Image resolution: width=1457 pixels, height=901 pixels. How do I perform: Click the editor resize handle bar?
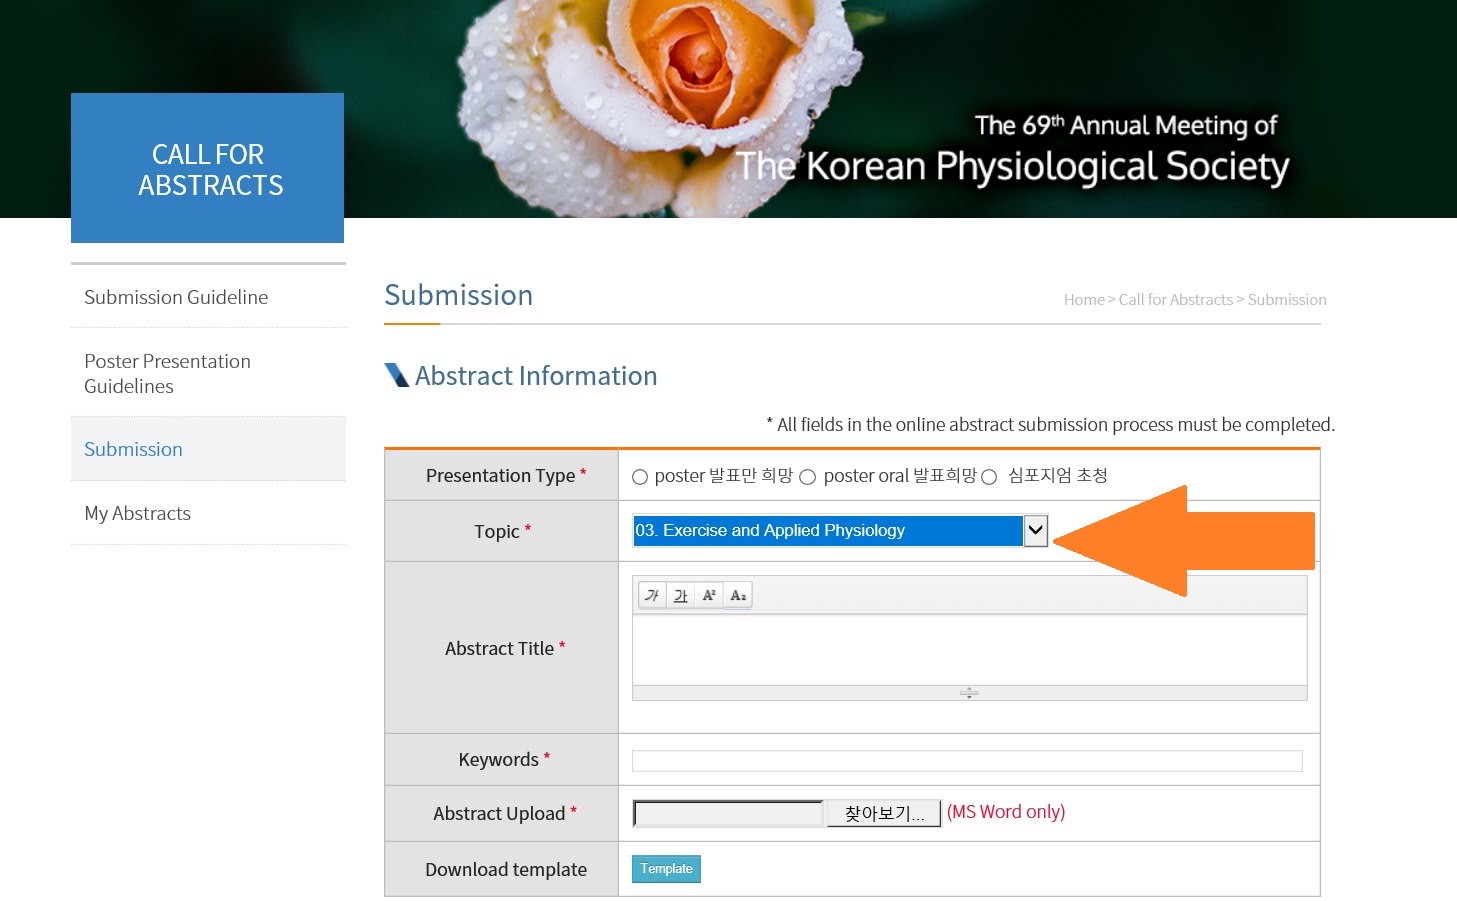[969, 693]
